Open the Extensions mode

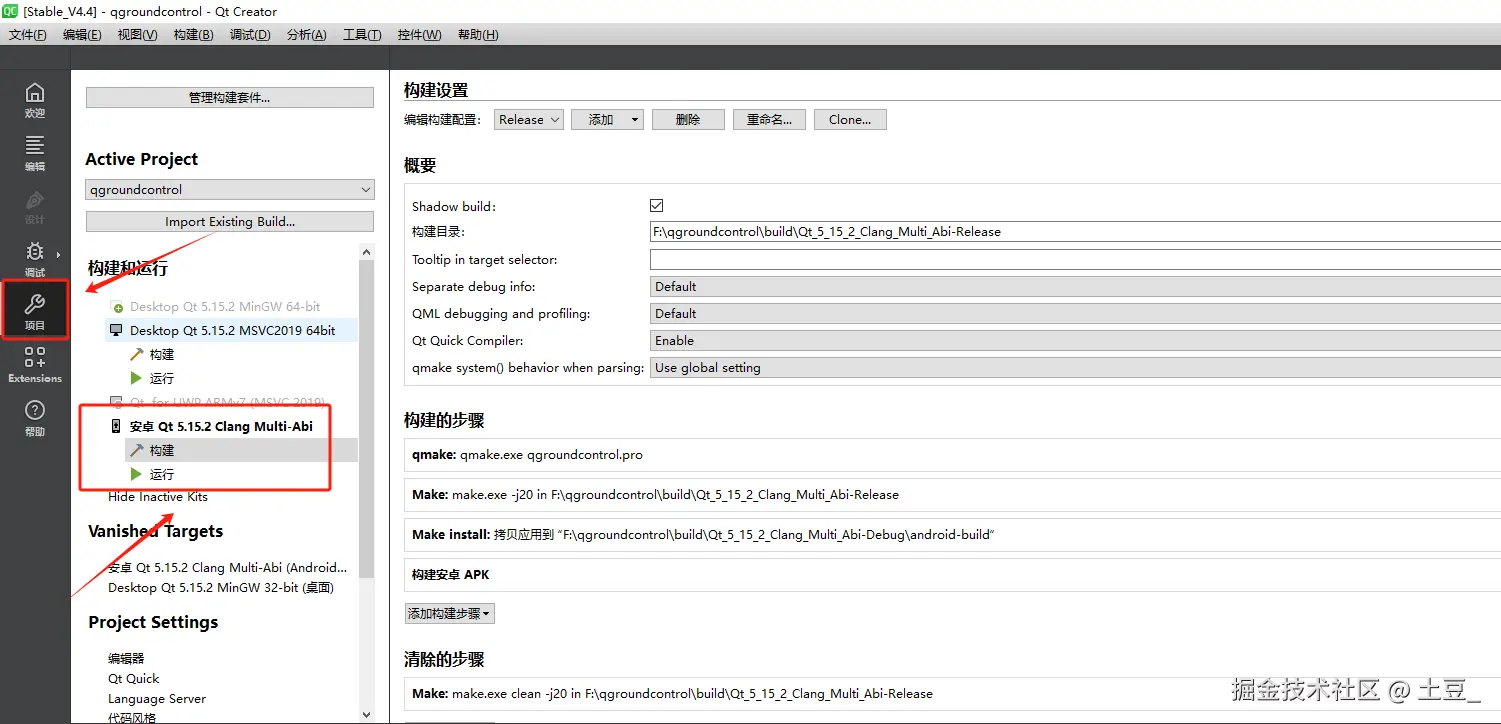click(35, 365)
